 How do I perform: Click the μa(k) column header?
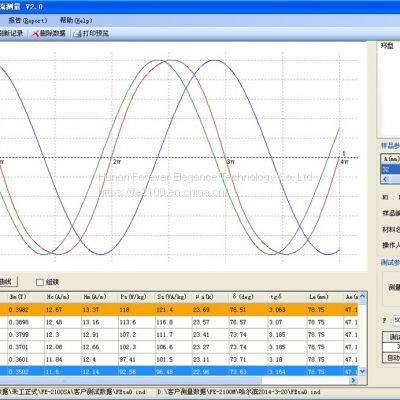tap(204, 297)
